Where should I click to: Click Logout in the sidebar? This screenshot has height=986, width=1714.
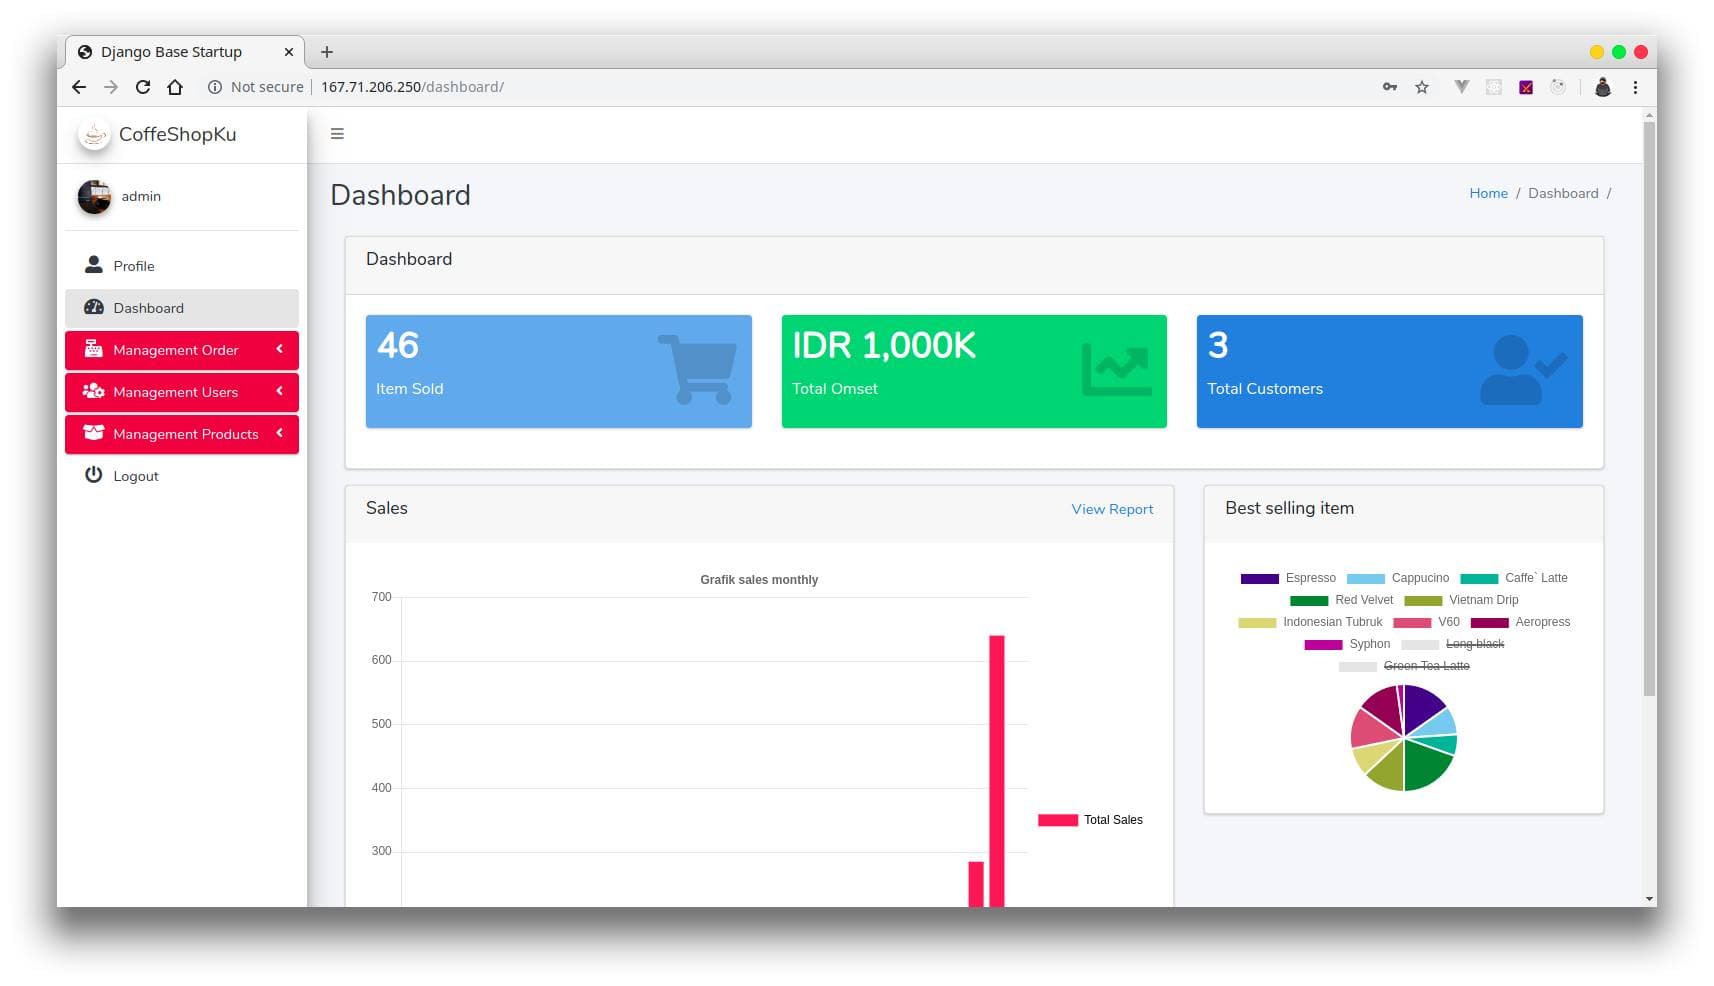point(182,476)
